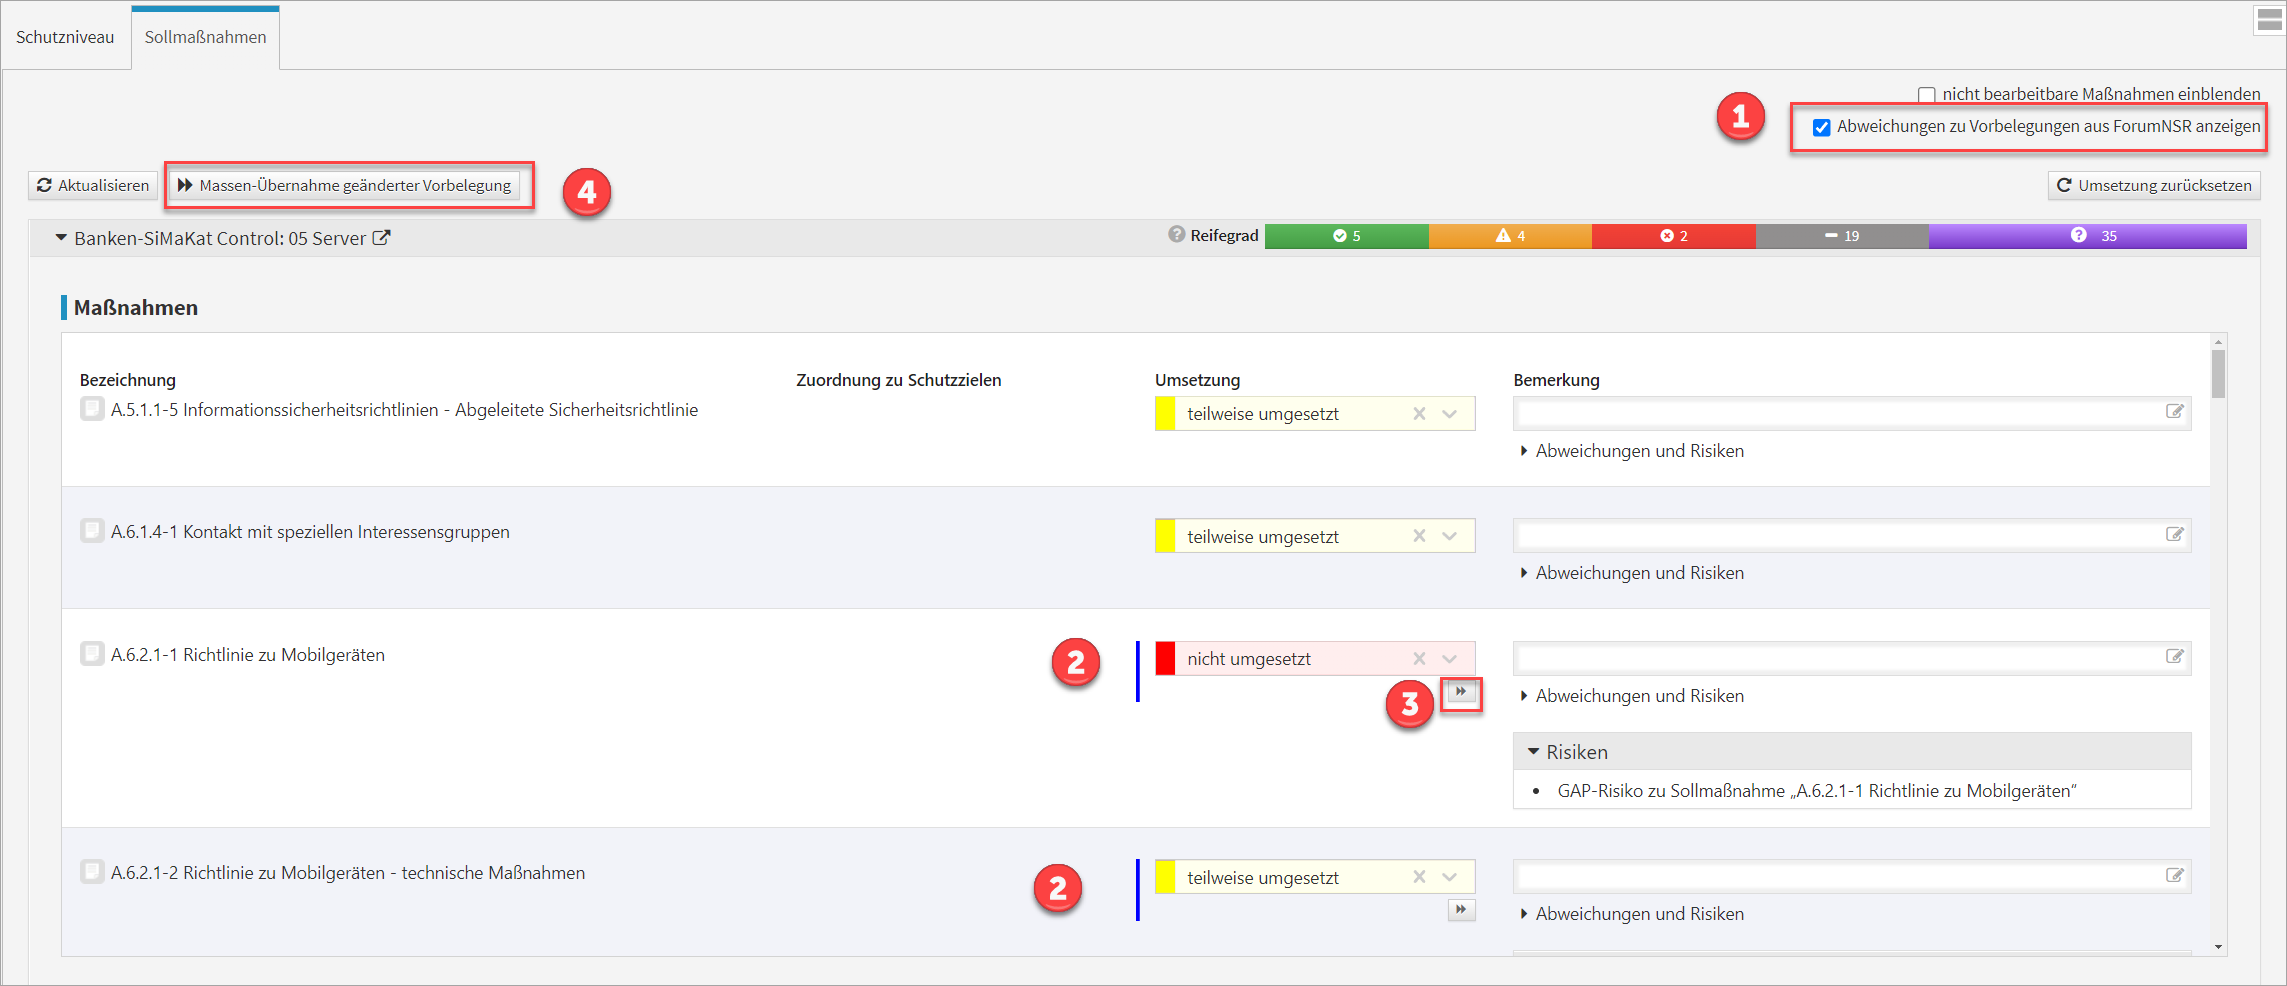Click 'Massen-Übernahme geänderter Vorbelegung' button
The image size is (2287, 986).
pos(345,186)
